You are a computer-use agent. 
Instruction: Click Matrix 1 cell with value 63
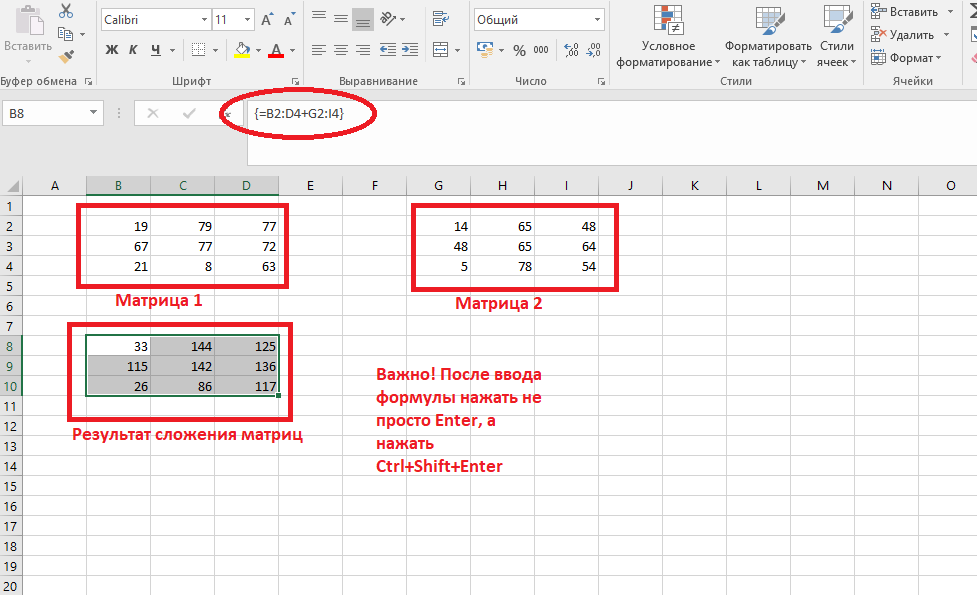pyautogui.click(x=247, y=267)
